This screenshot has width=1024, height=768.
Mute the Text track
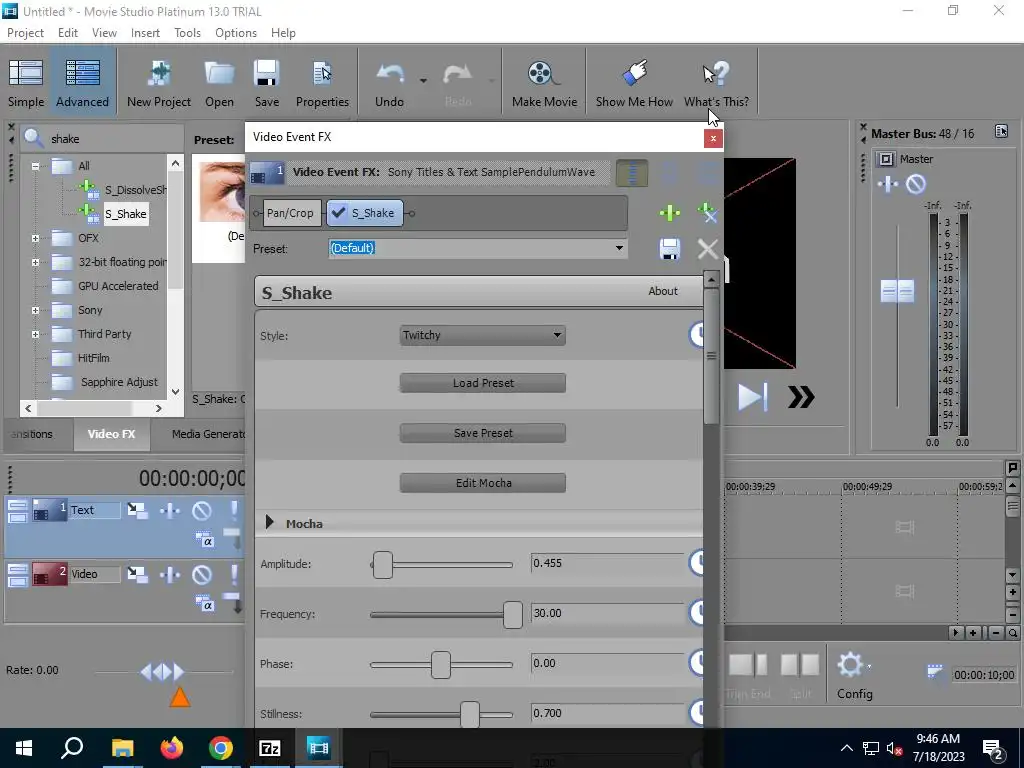(202, 510)
